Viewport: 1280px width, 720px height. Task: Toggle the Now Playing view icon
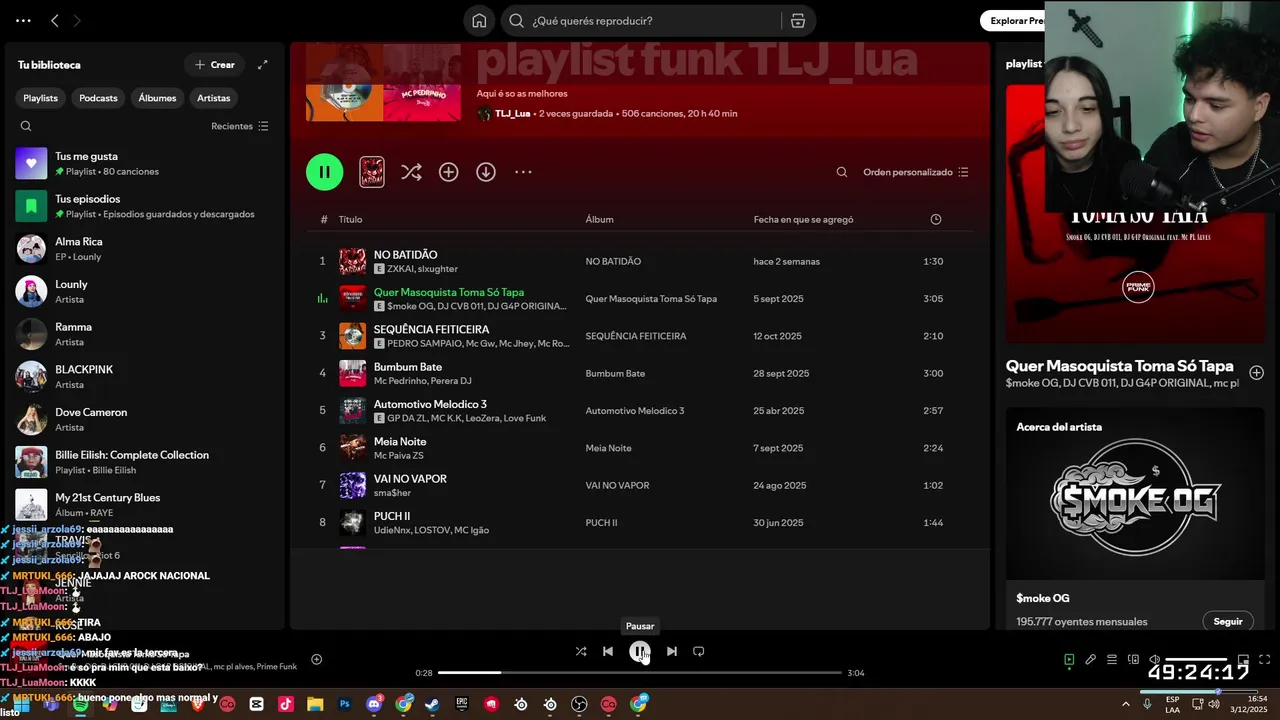click(x=1069, y=660)
